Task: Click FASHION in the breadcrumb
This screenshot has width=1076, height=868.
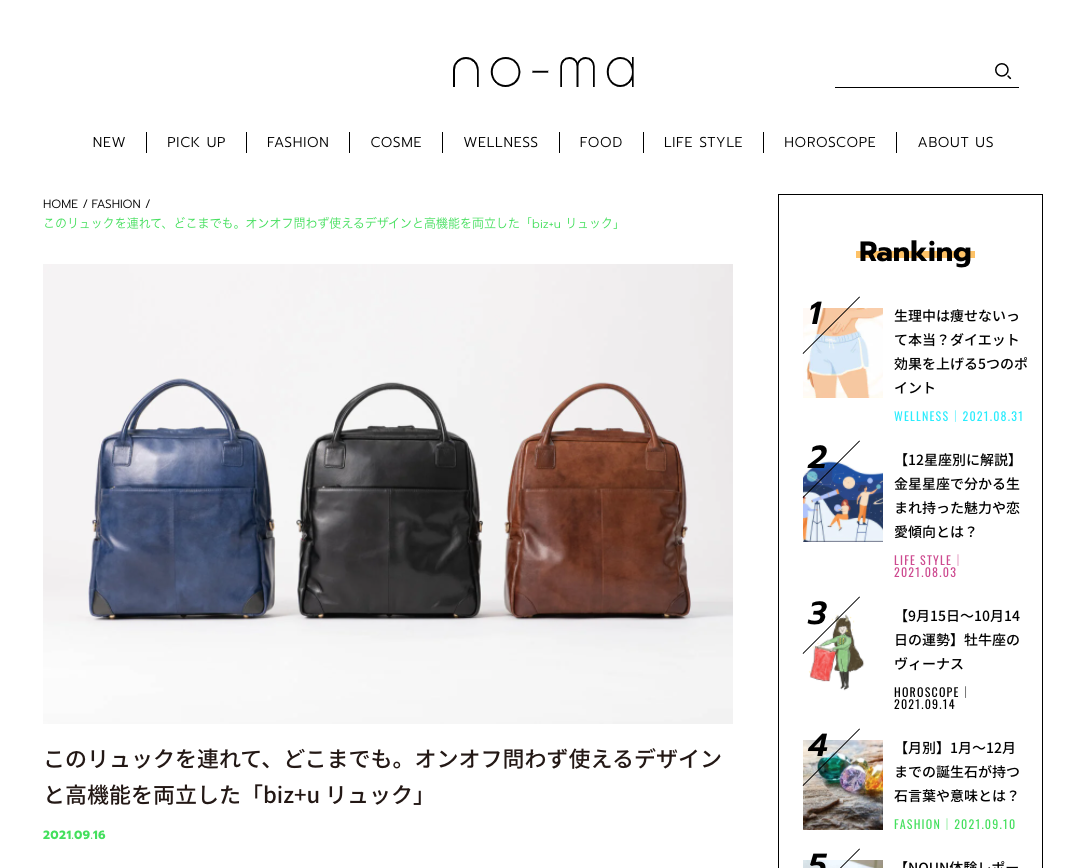Action: click(x=116, y=204)
